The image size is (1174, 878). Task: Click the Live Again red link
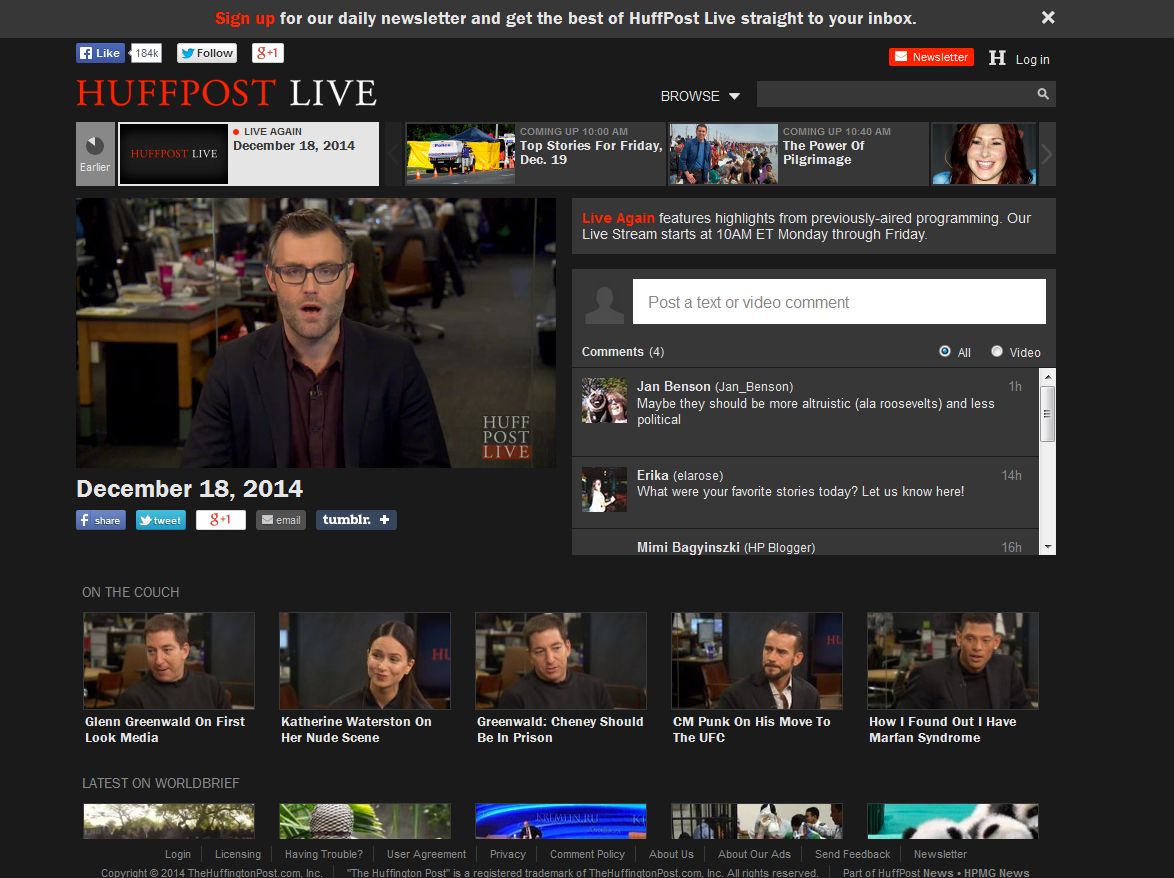coord(618,218)
